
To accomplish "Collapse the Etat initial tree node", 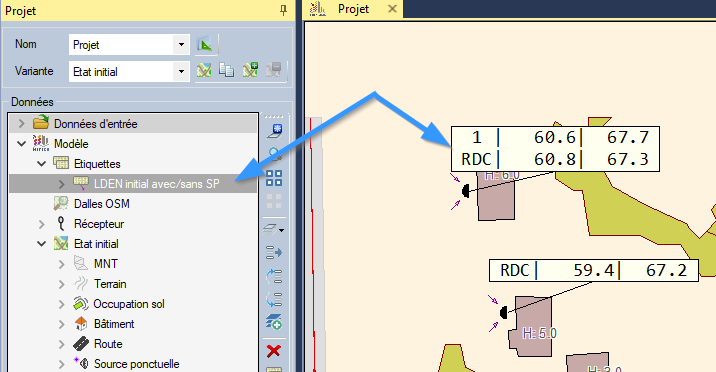I will [42, 244].
